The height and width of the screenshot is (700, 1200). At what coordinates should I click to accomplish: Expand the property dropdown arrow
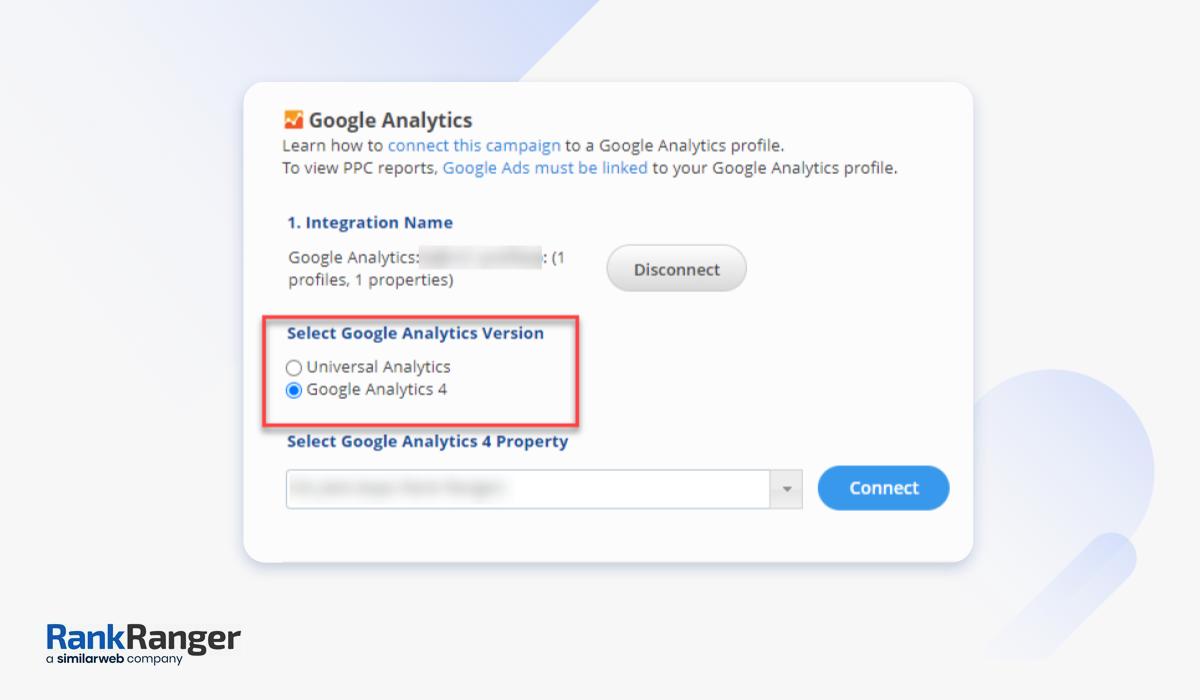coord(786,489)
